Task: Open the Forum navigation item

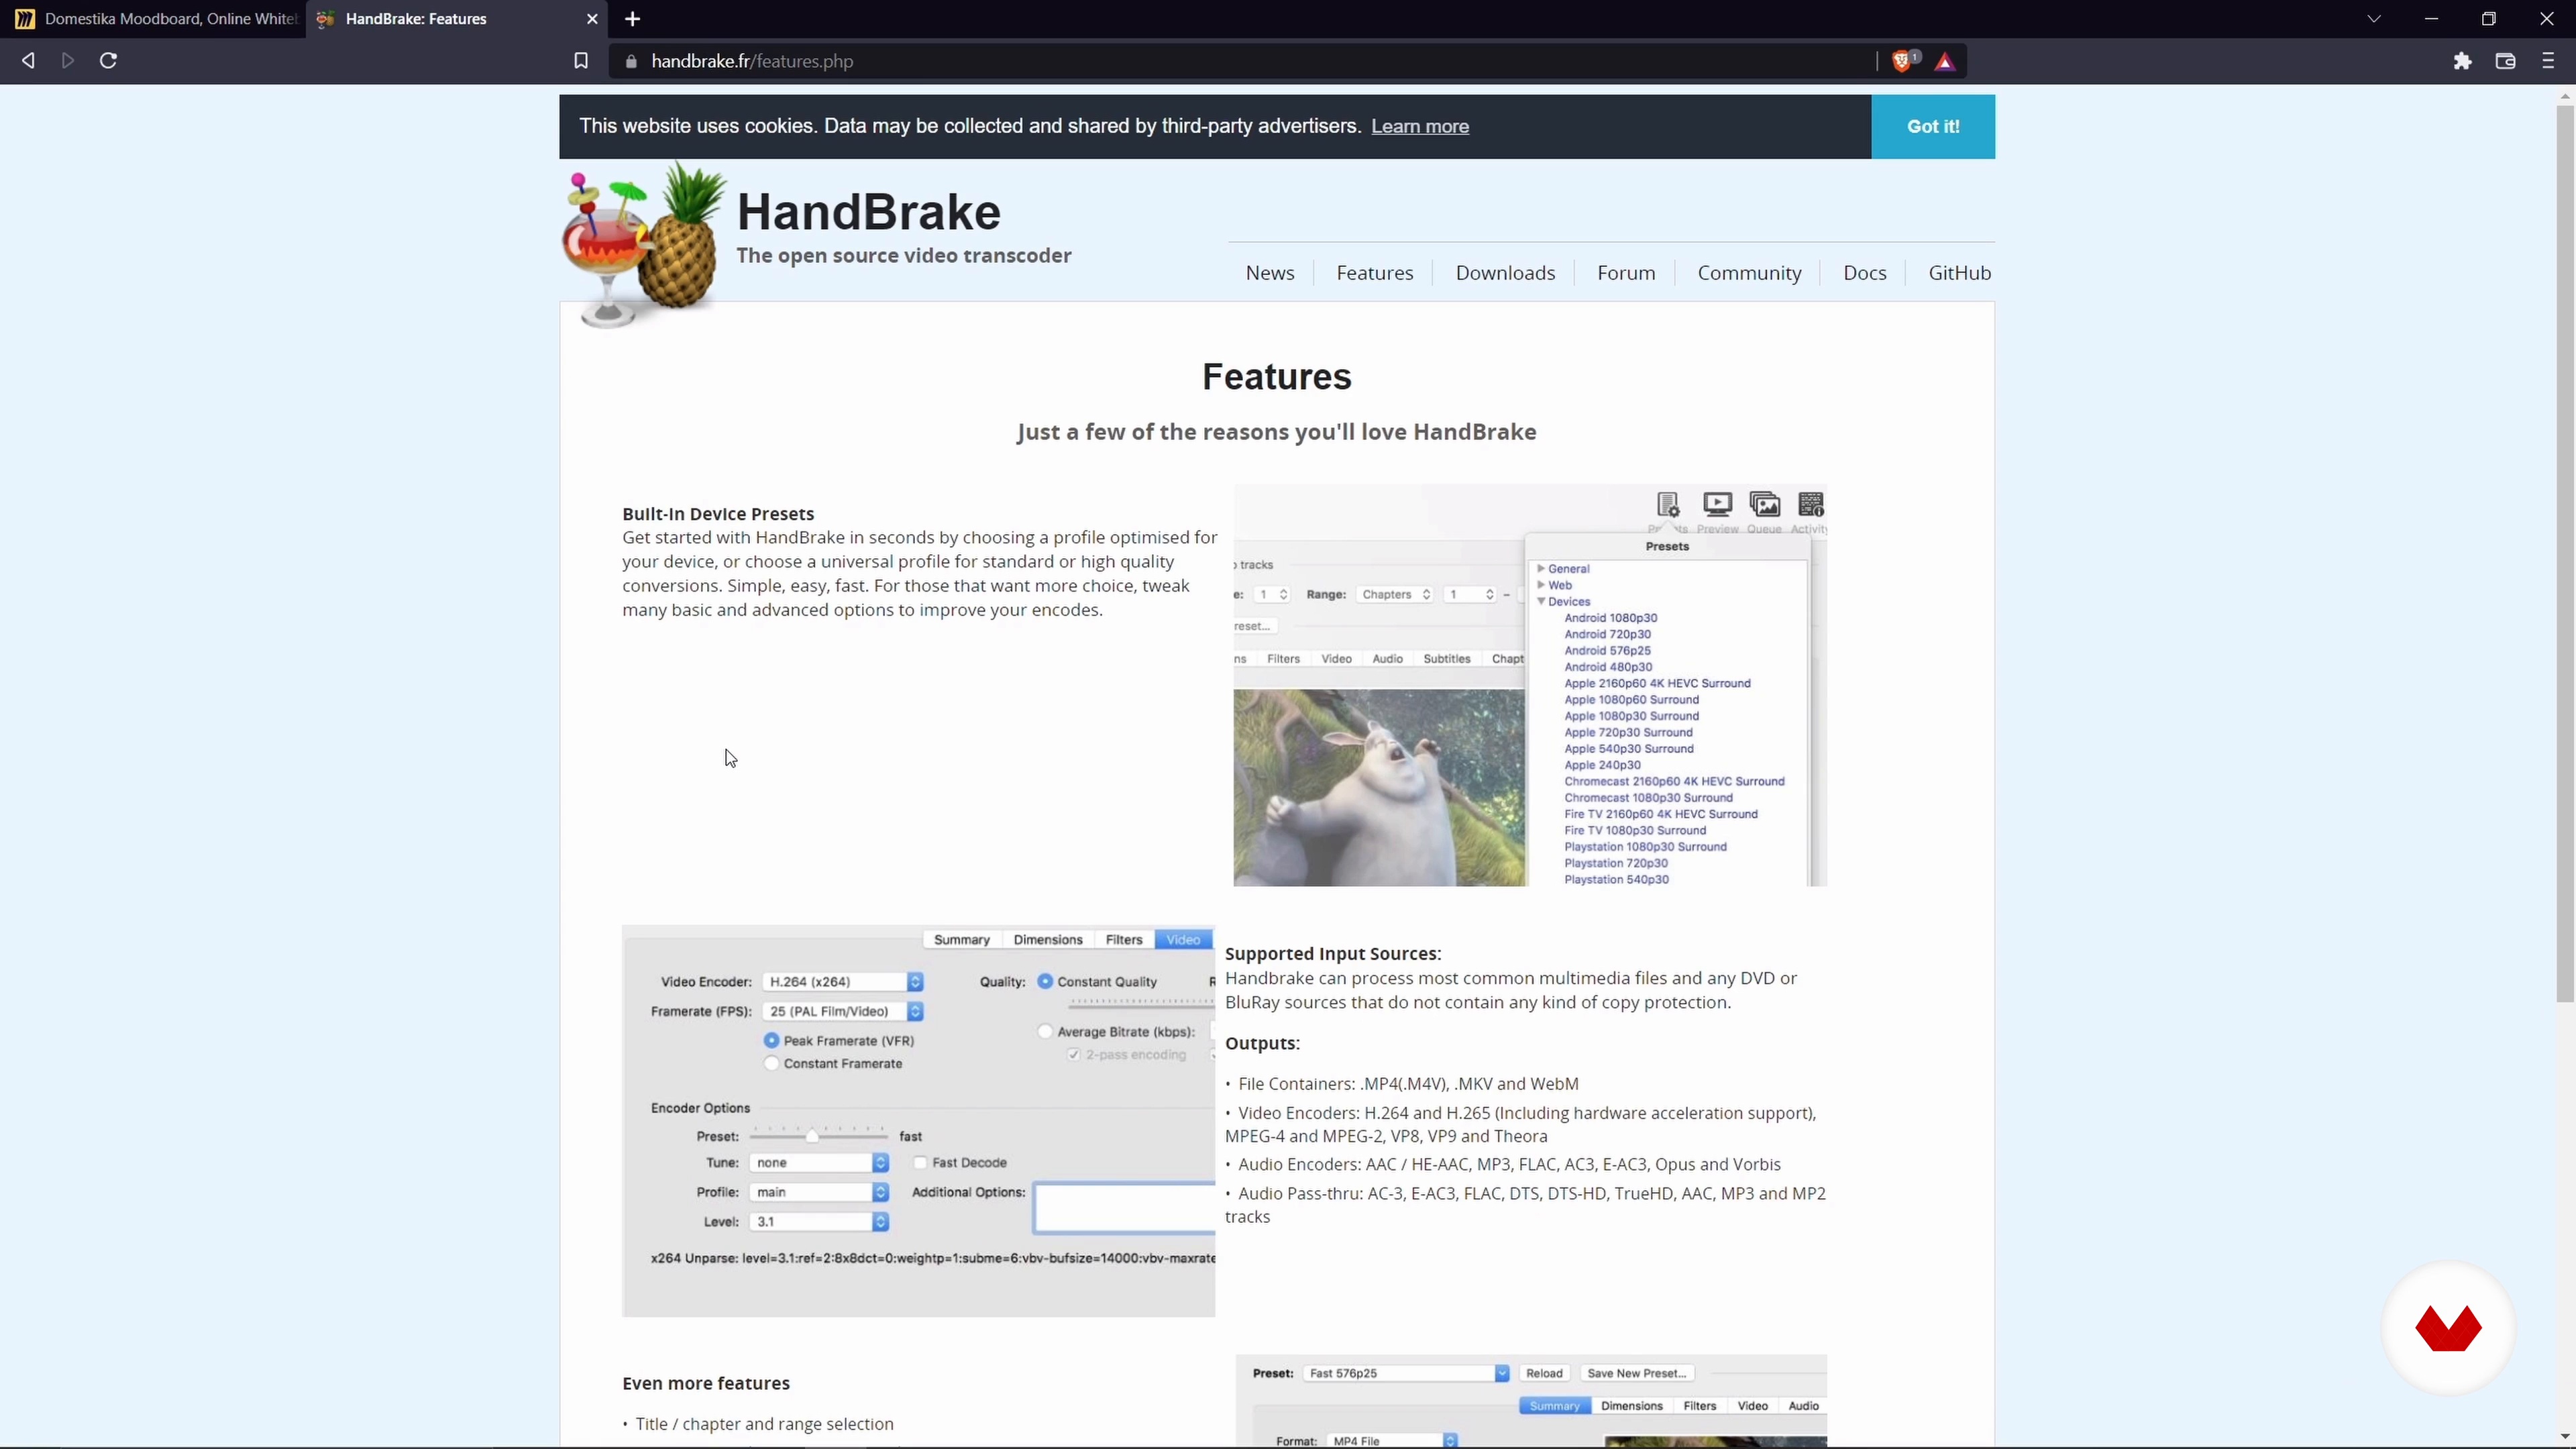Action: click(x=1626, y=273)
